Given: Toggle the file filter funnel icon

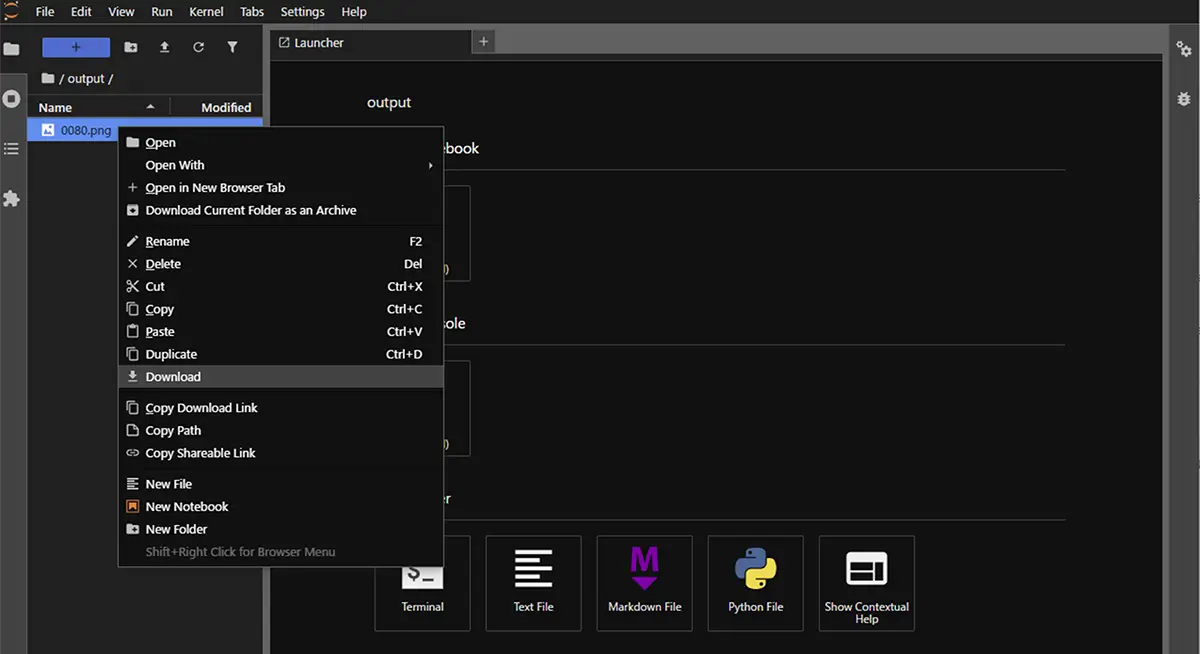Looking at the screenshot, I should click(x=232, y=47).
